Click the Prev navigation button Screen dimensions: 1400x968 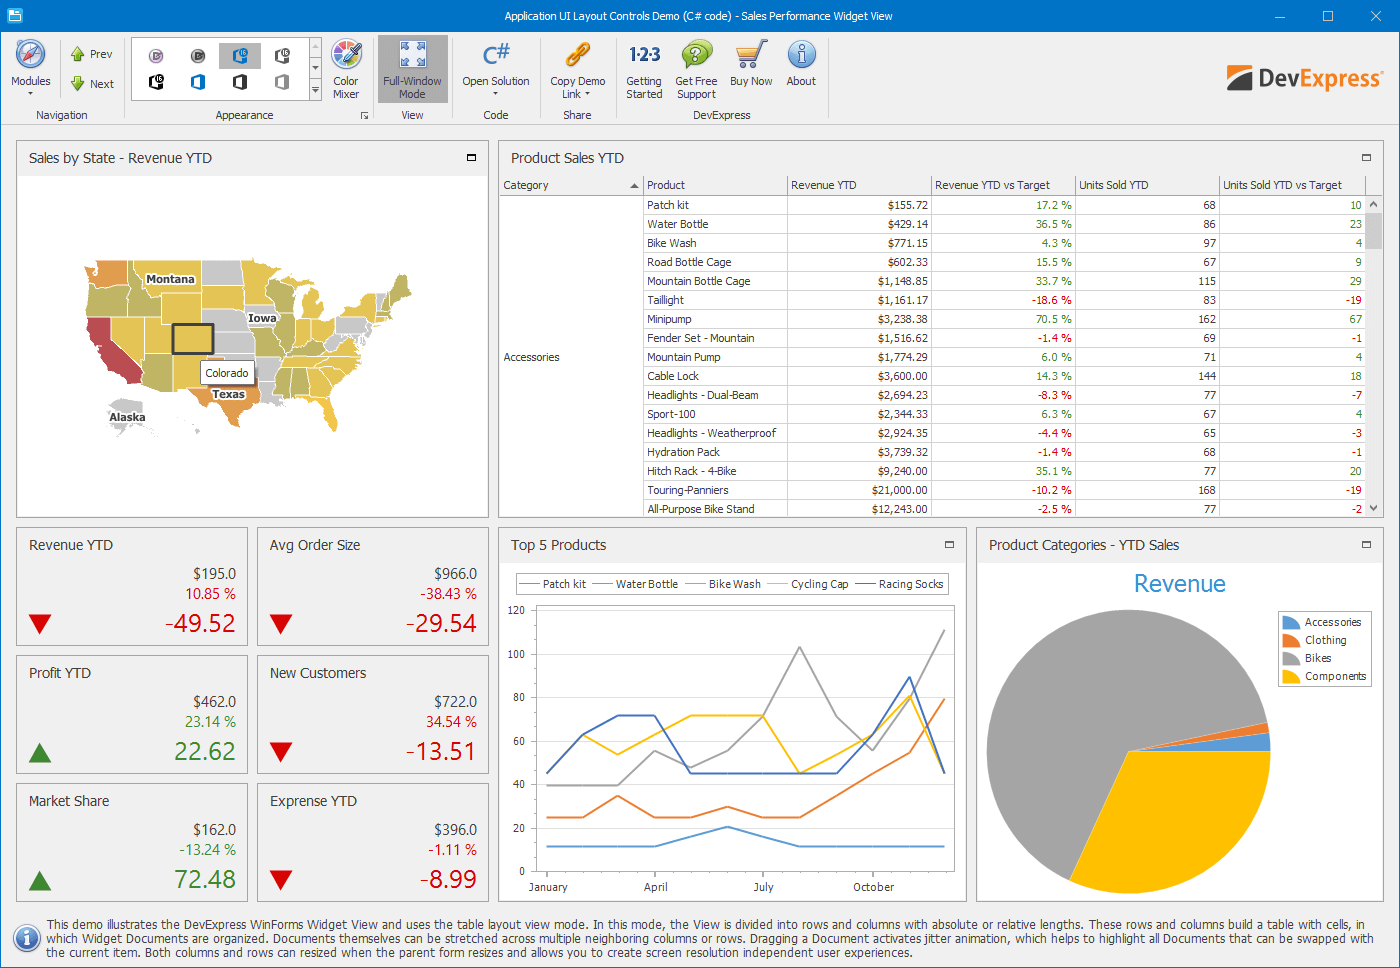(91, 54)
